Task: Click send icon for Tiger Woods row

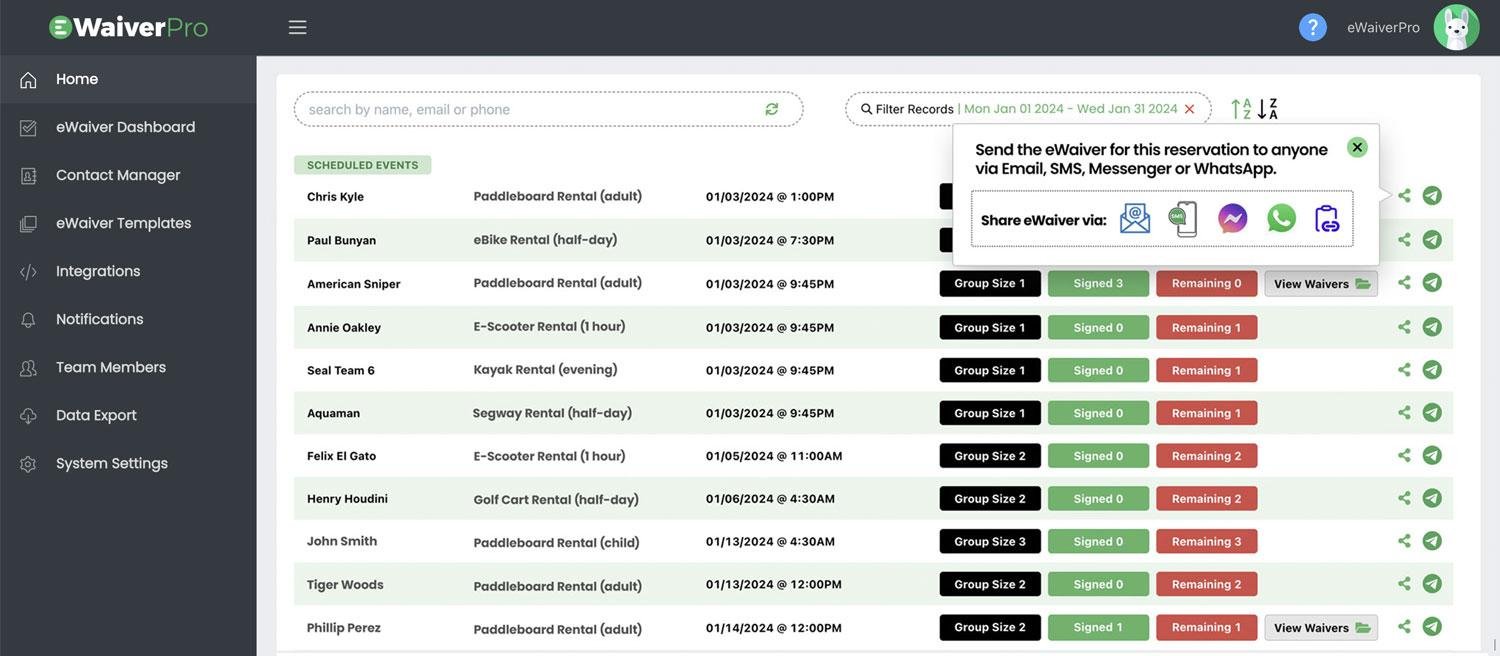Action: tap(1432, 584)
